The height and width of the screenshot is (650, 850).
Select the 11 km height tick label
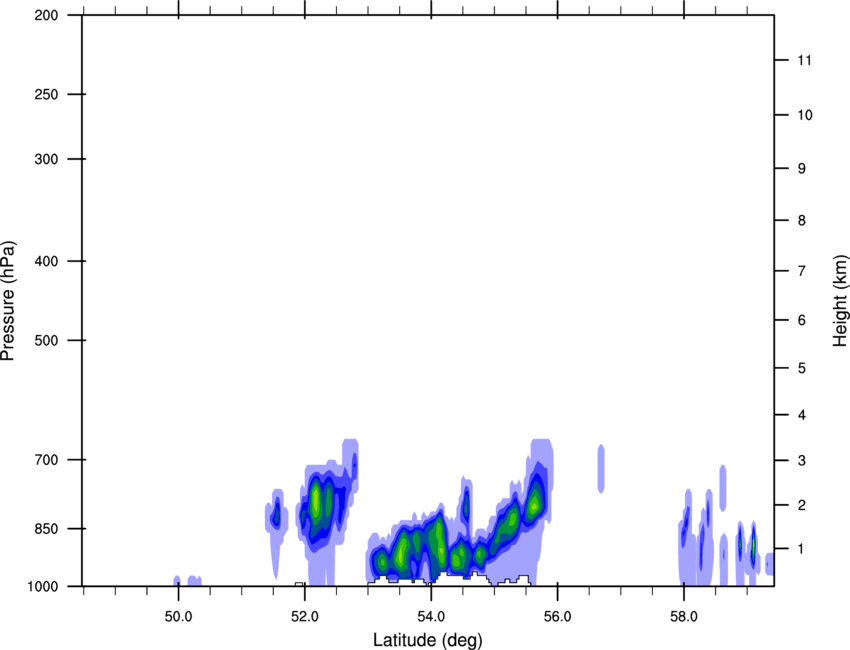pyautogui.click(x=804, y=61)
